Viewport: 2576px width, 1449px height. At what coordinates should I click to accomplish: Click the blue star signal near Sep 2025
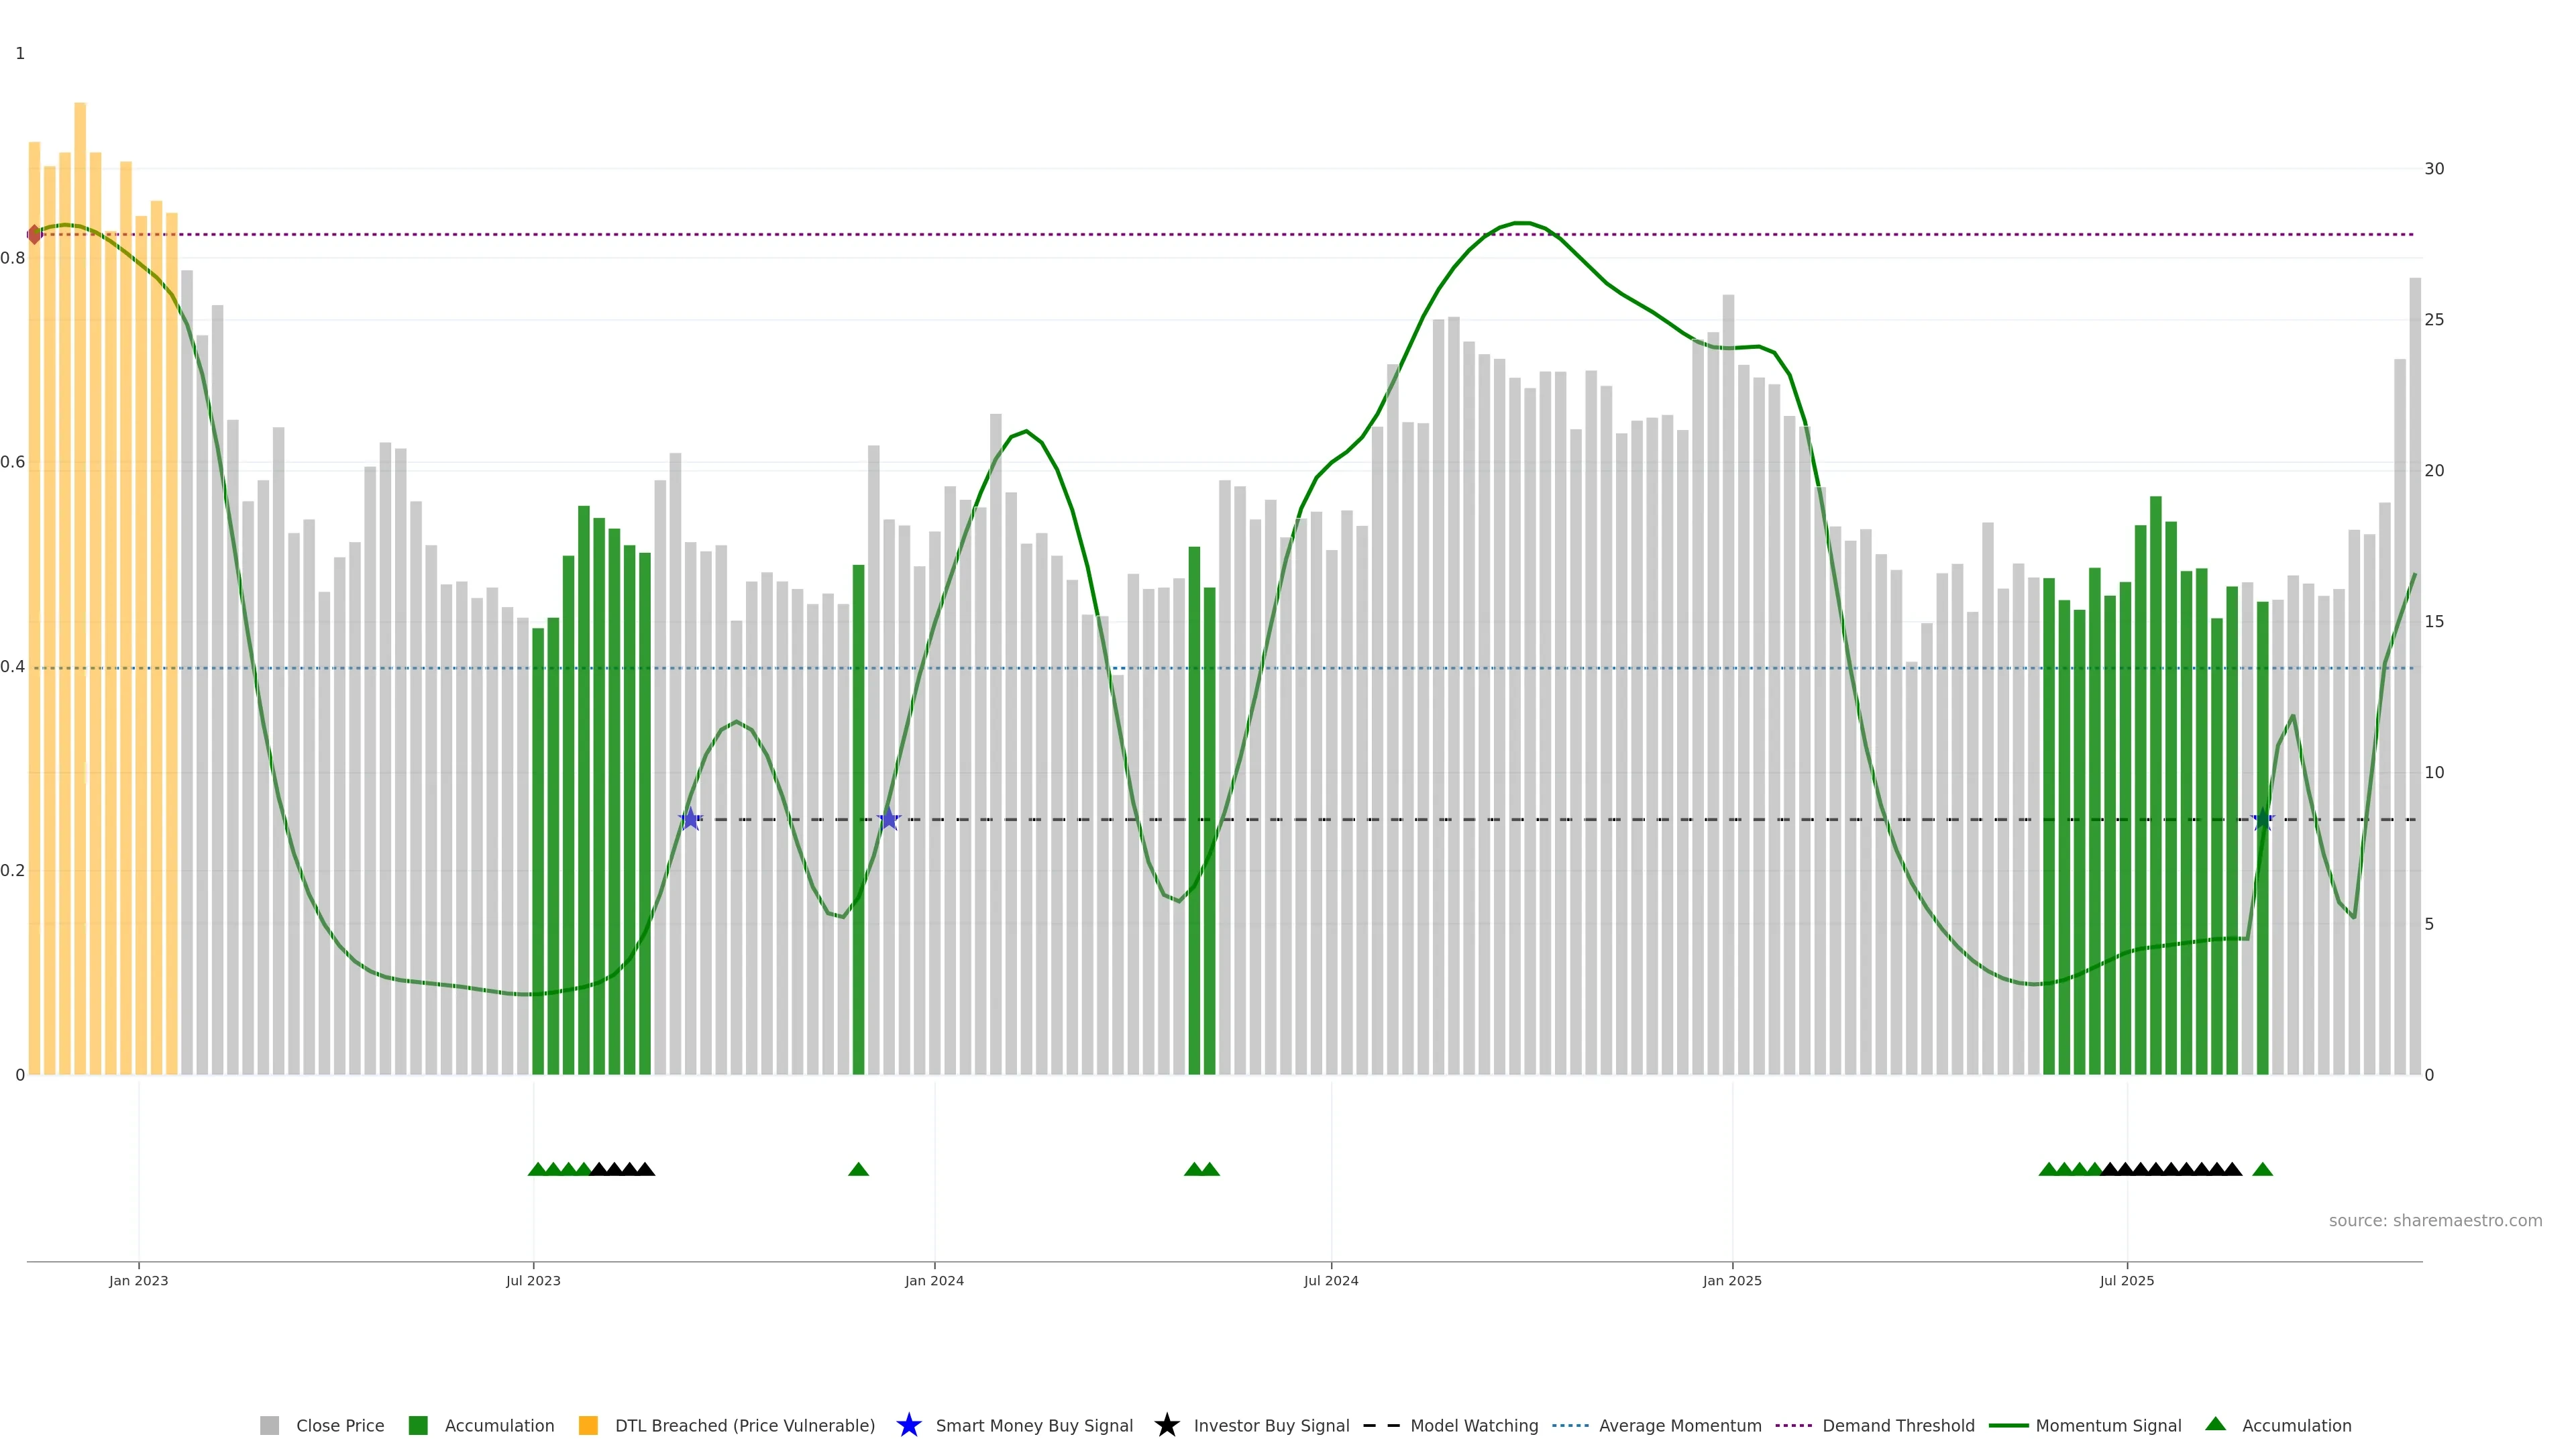(2262, 819)
